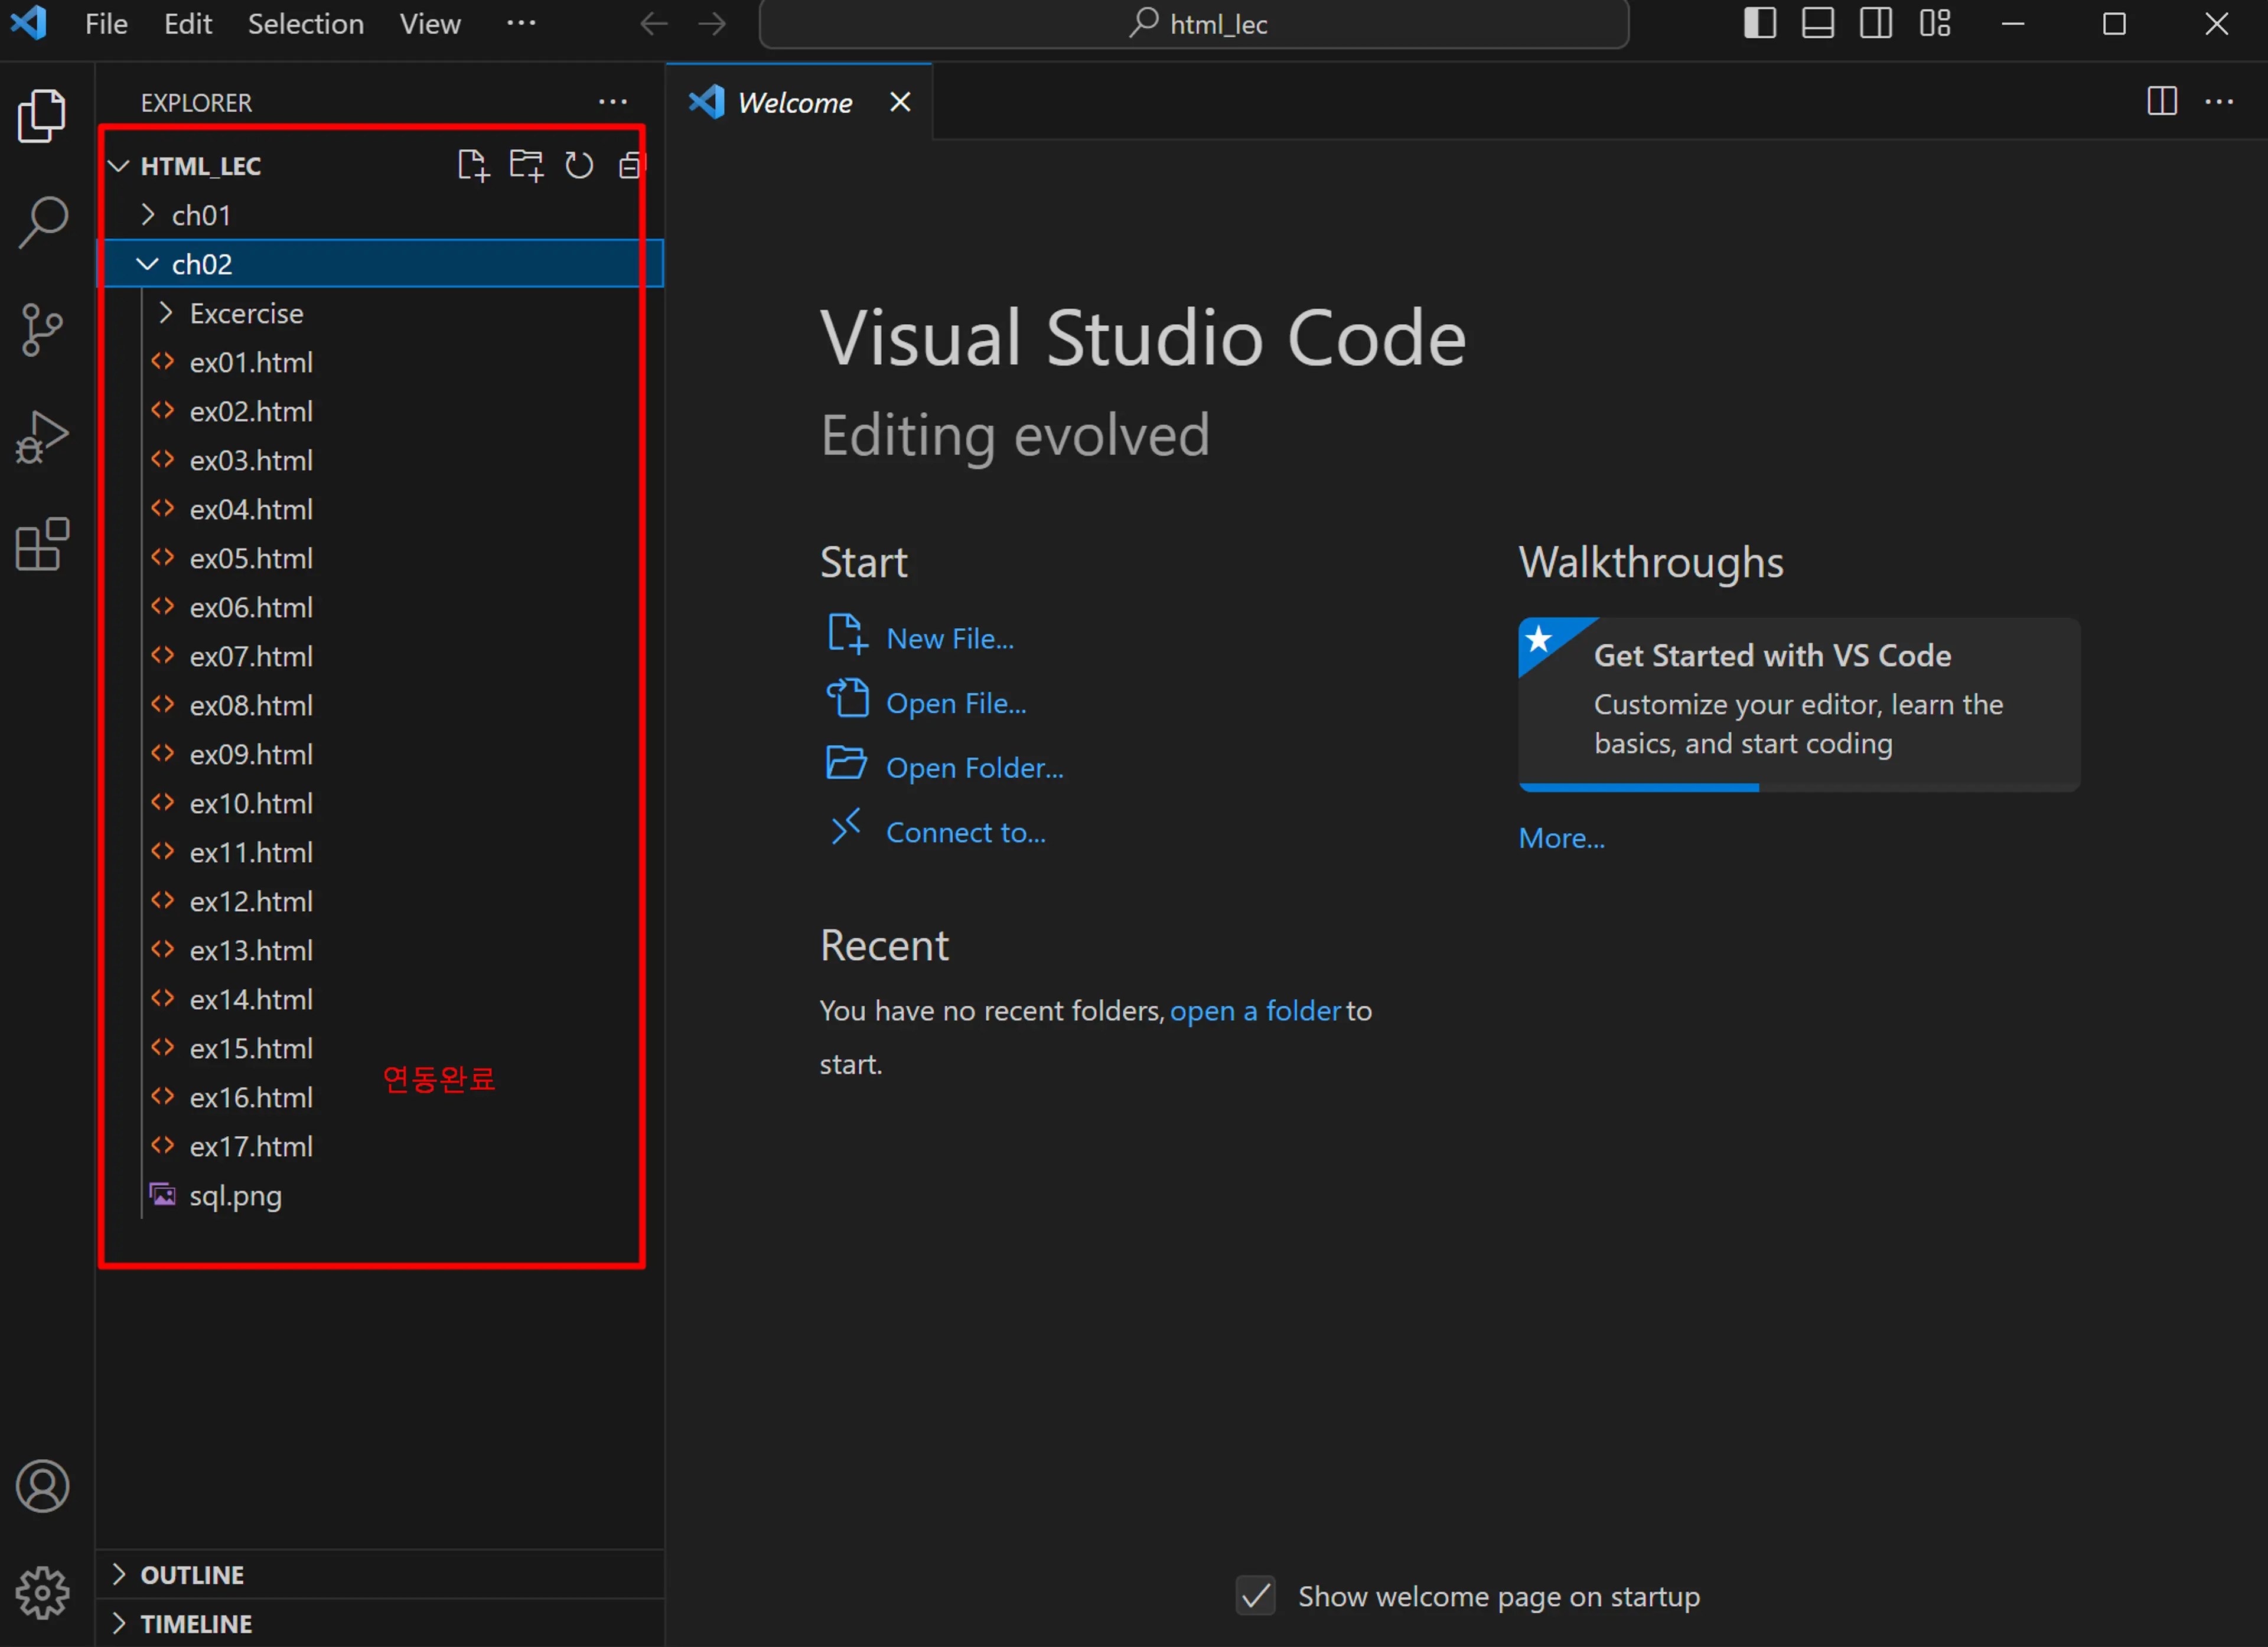Open the Accounts menu icon

tap(42, 1486)
